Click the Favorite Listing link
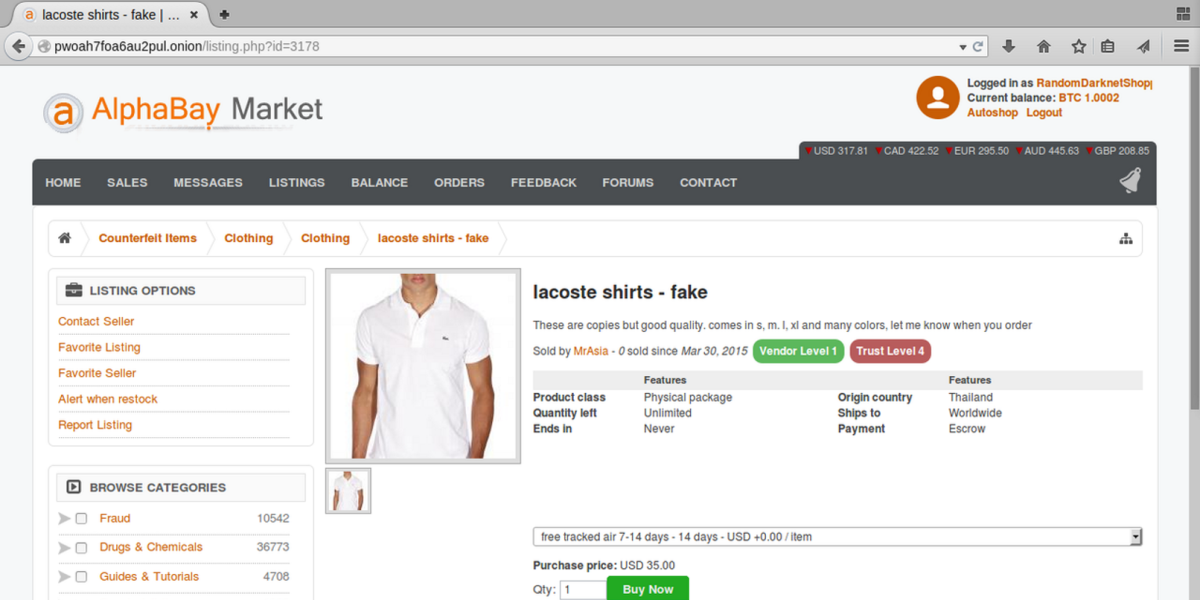Screen dimensions: 1200x600 pos(99,347)
